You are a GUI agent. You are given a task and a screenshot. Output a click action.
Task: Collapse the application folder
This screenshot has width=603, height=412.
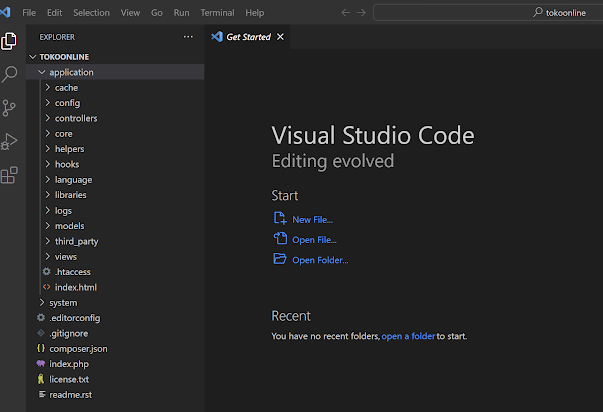click(x=42, y=72)
